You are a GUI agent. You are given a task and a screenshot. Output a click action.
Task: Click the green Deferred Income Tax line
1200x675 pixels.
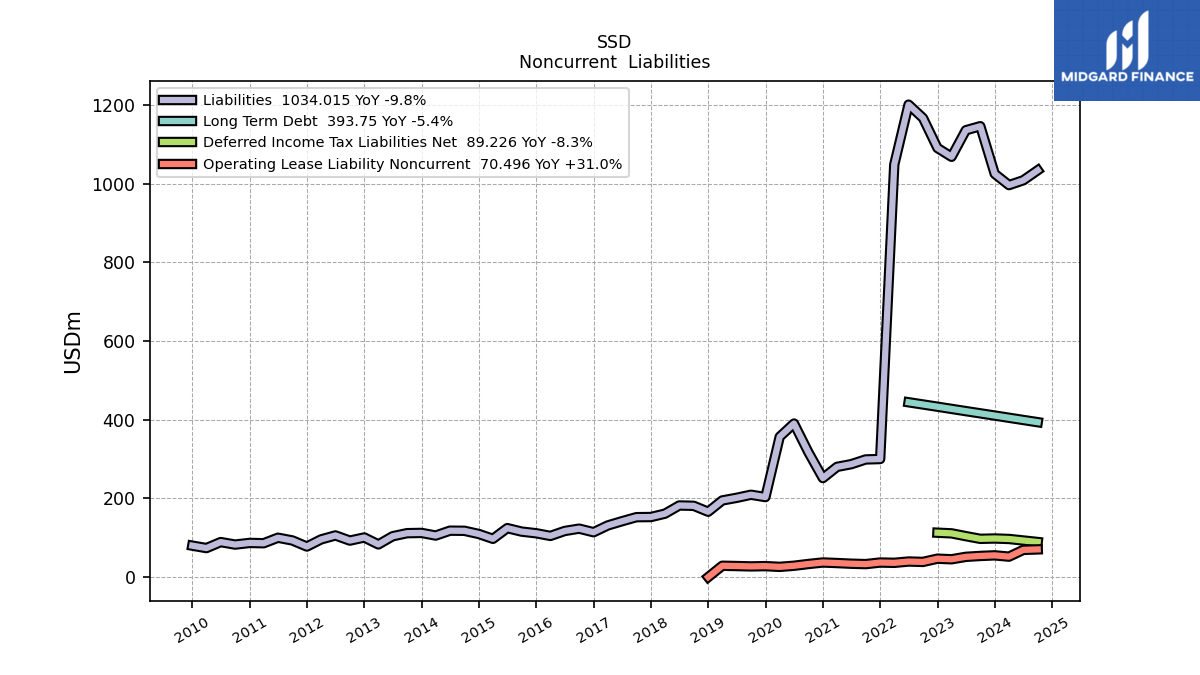pos(987,537)
